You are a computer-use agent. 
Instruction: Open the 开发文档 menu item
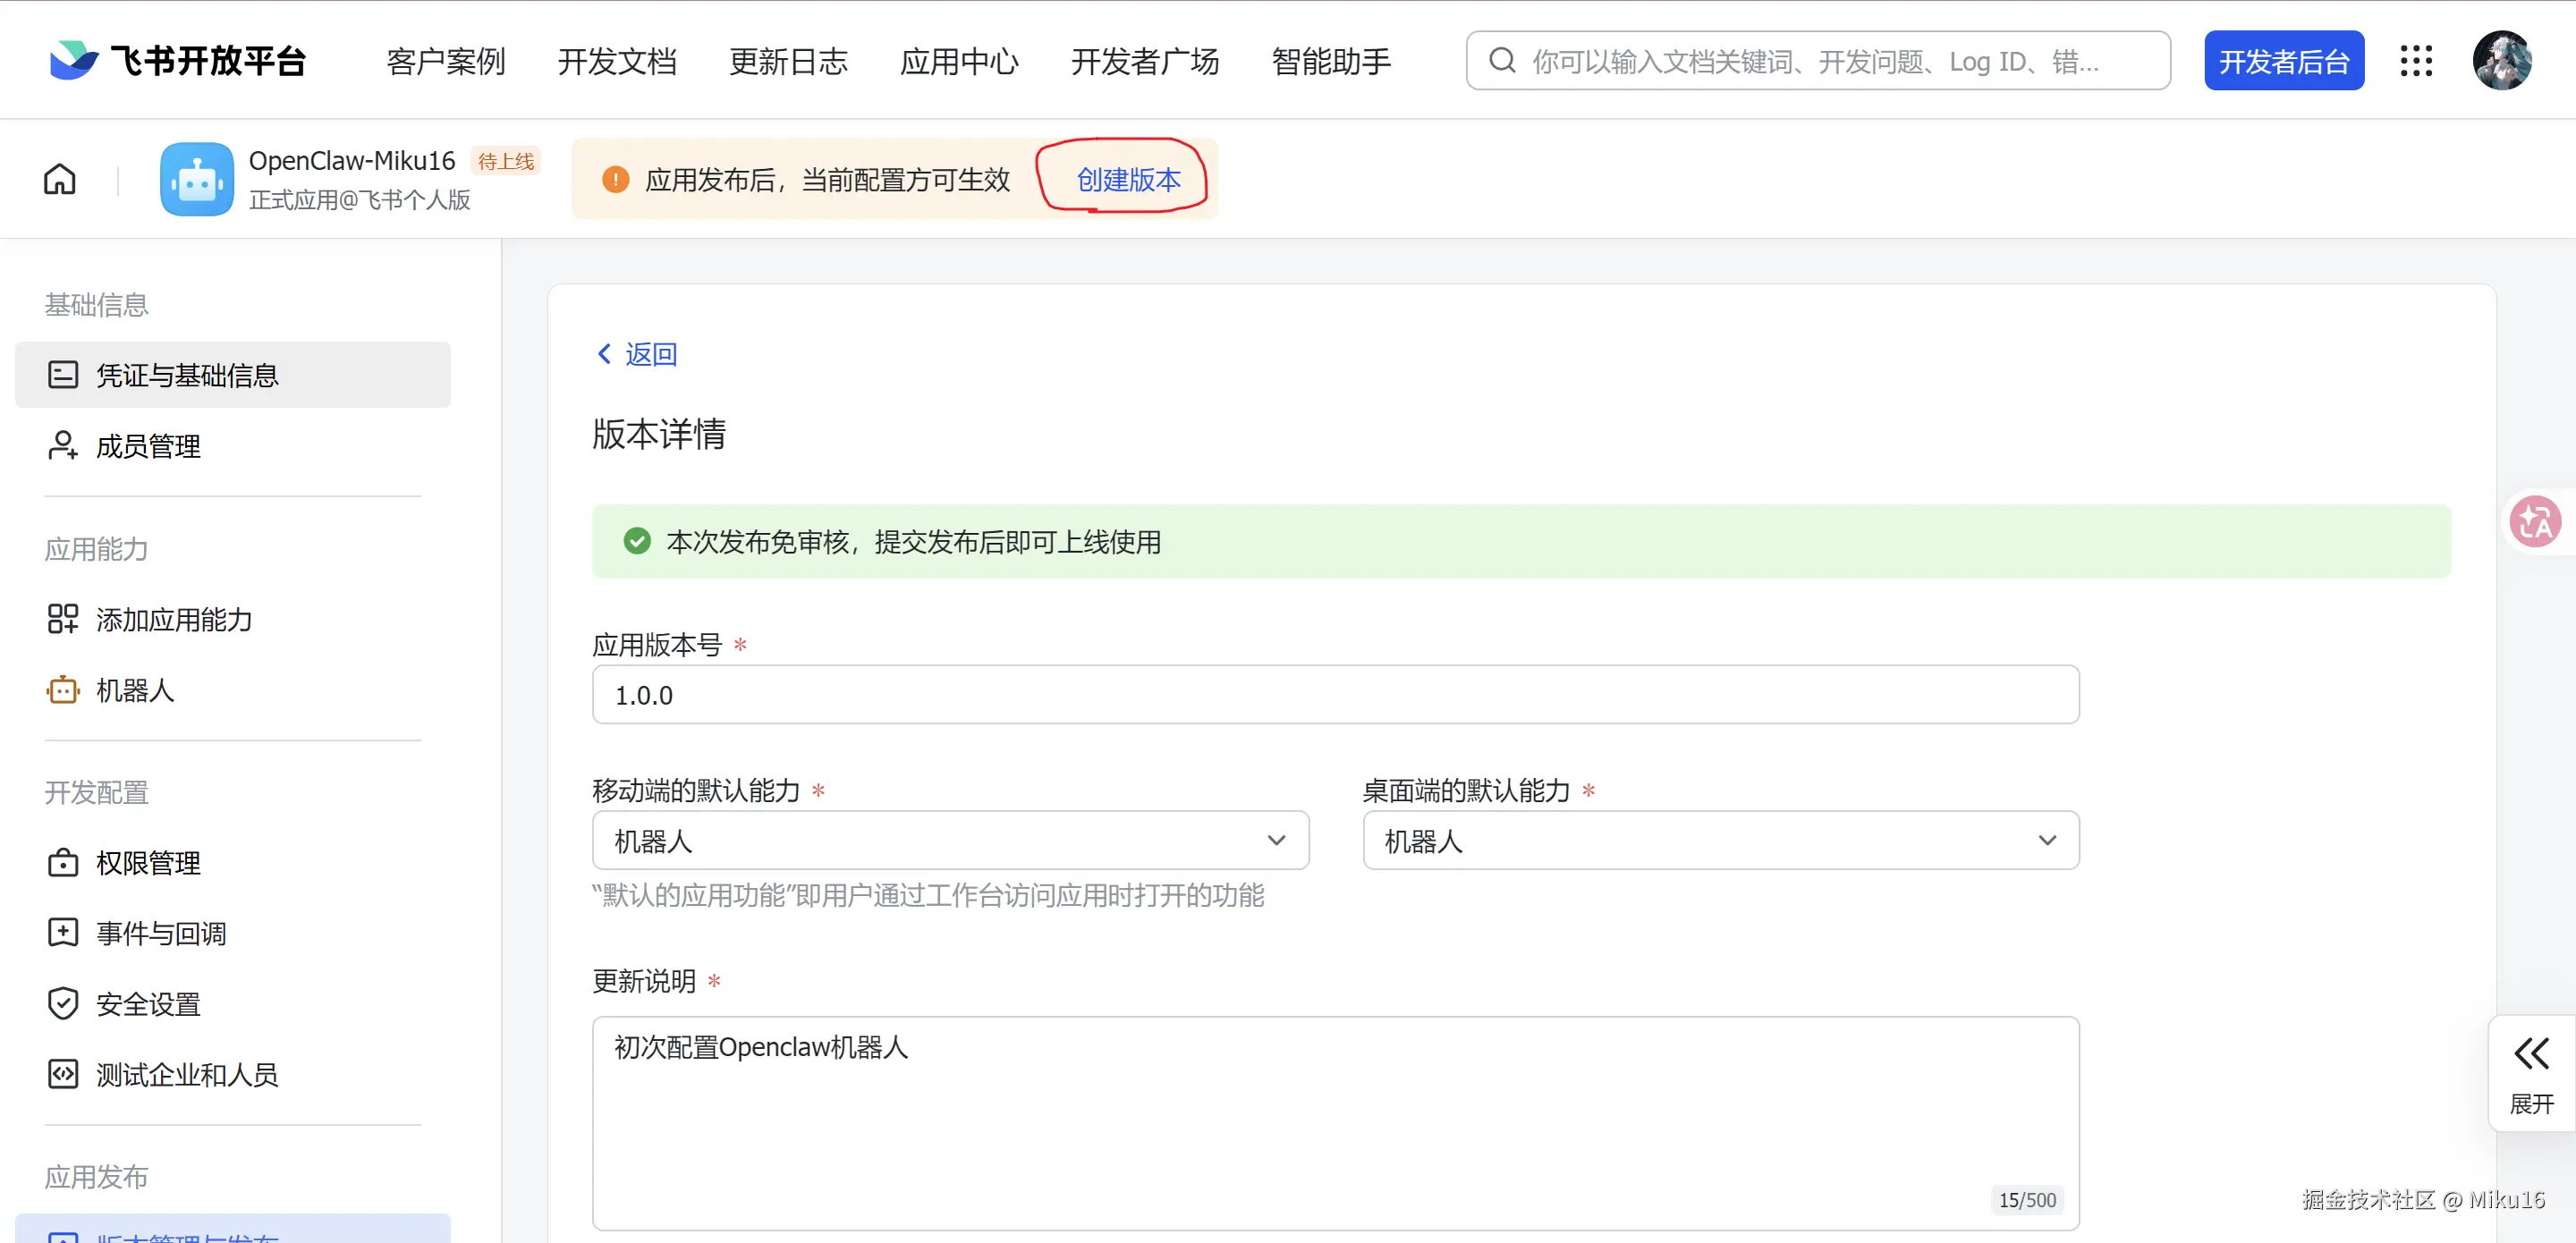pyautogui.click(x=617, y=61)
